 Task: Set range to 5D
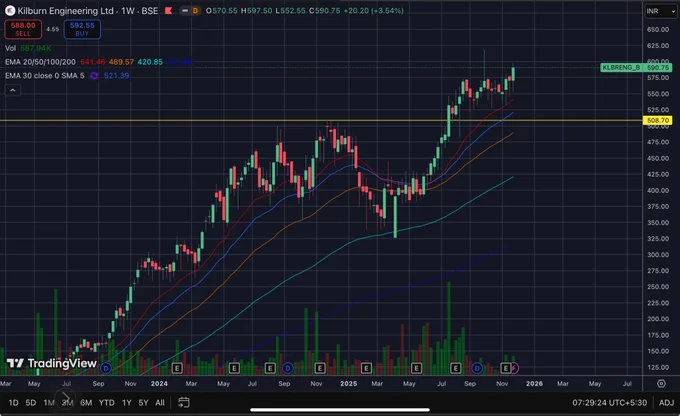tap(31, 403)
